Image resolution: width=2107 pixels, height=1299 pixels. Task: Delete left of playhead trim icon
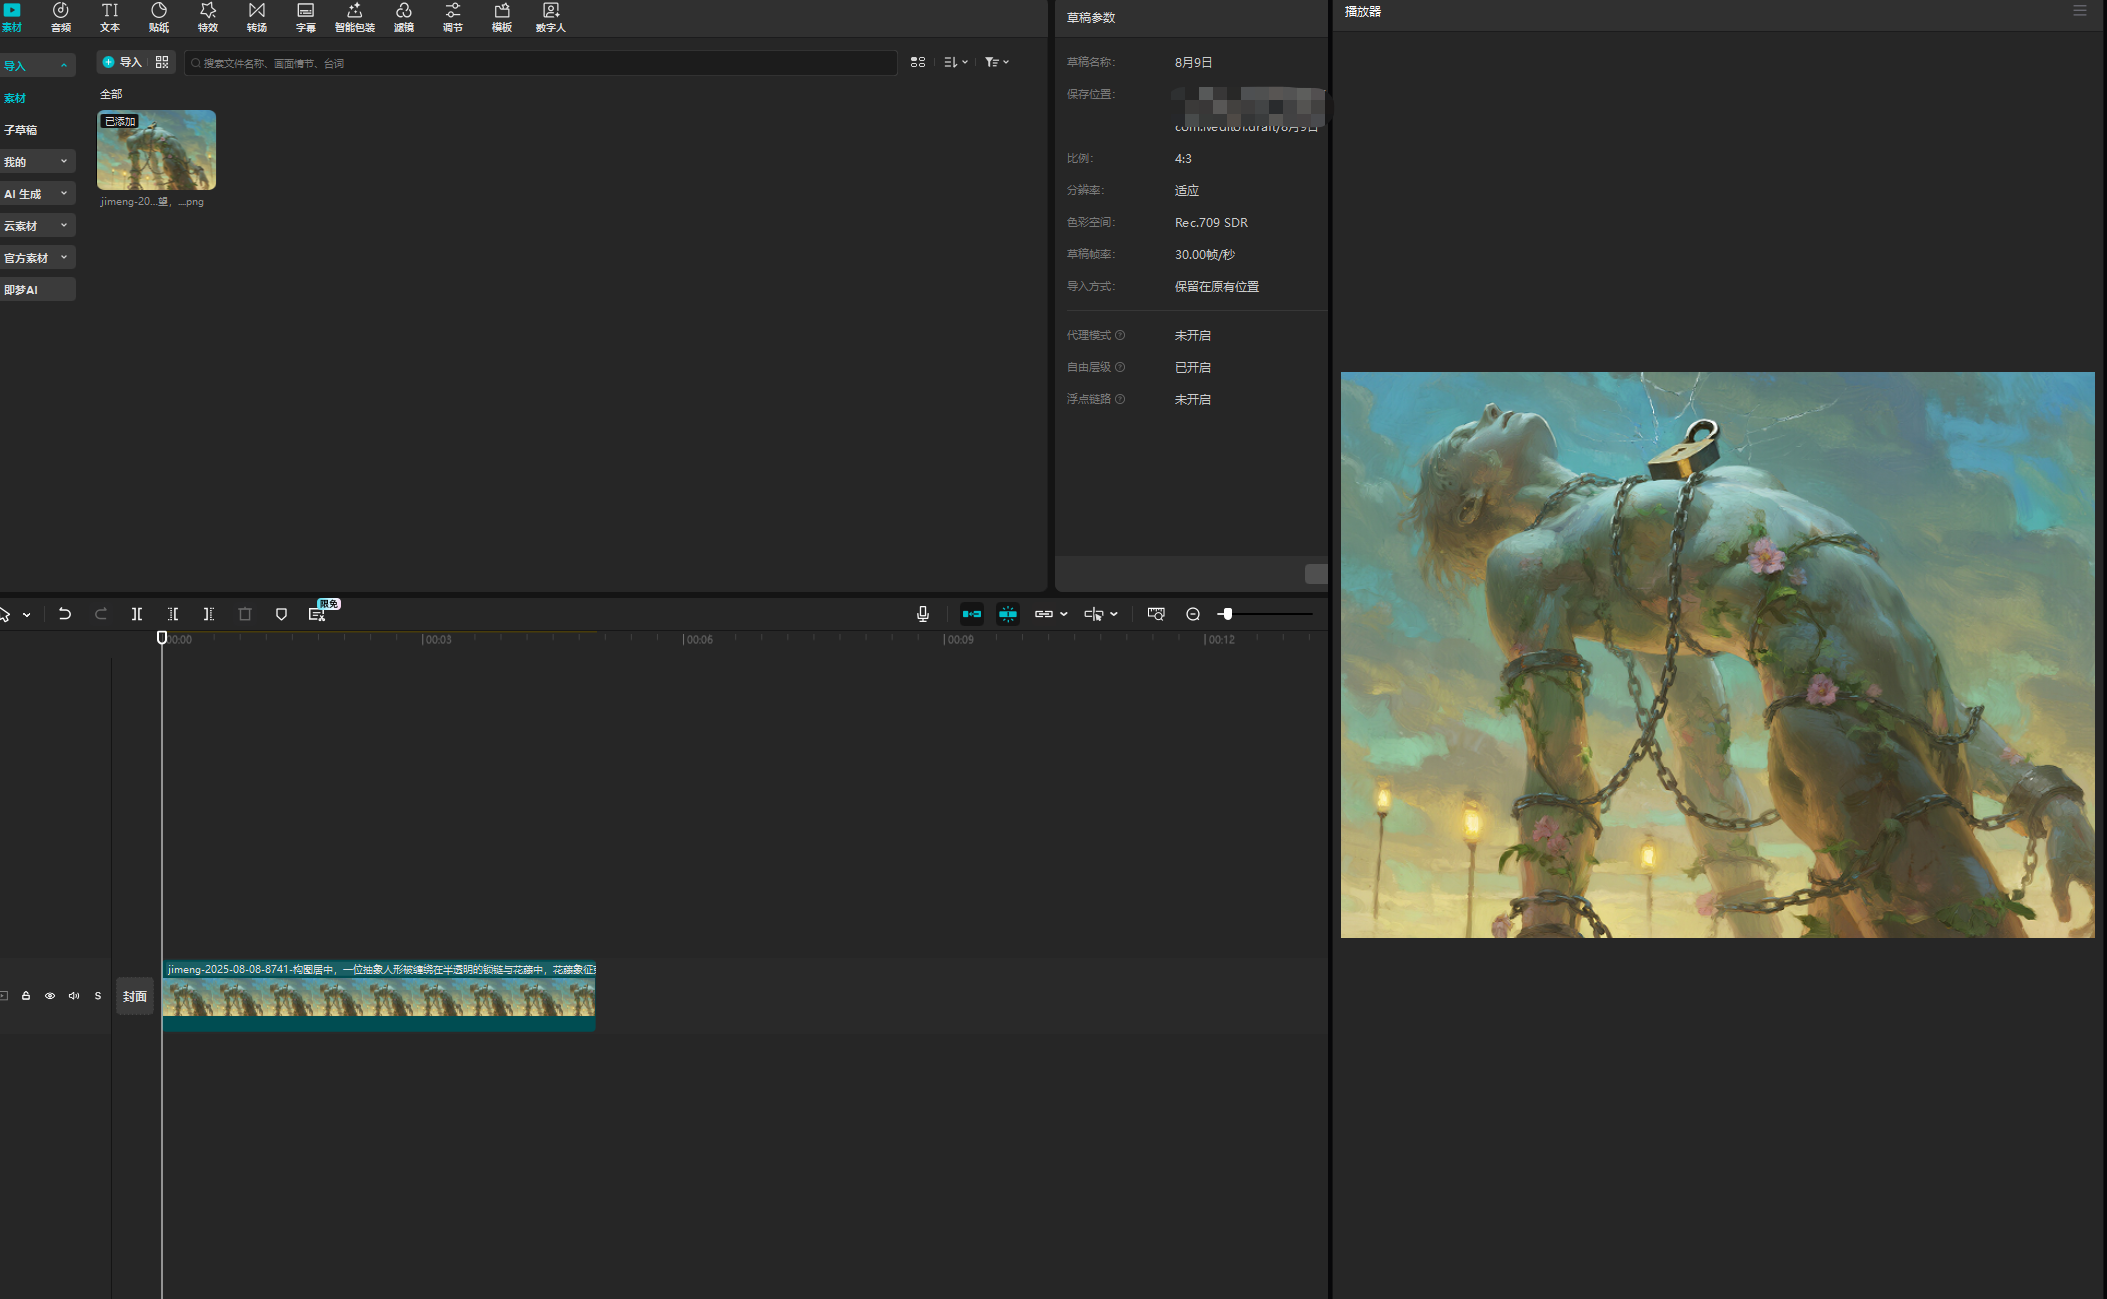173,614
